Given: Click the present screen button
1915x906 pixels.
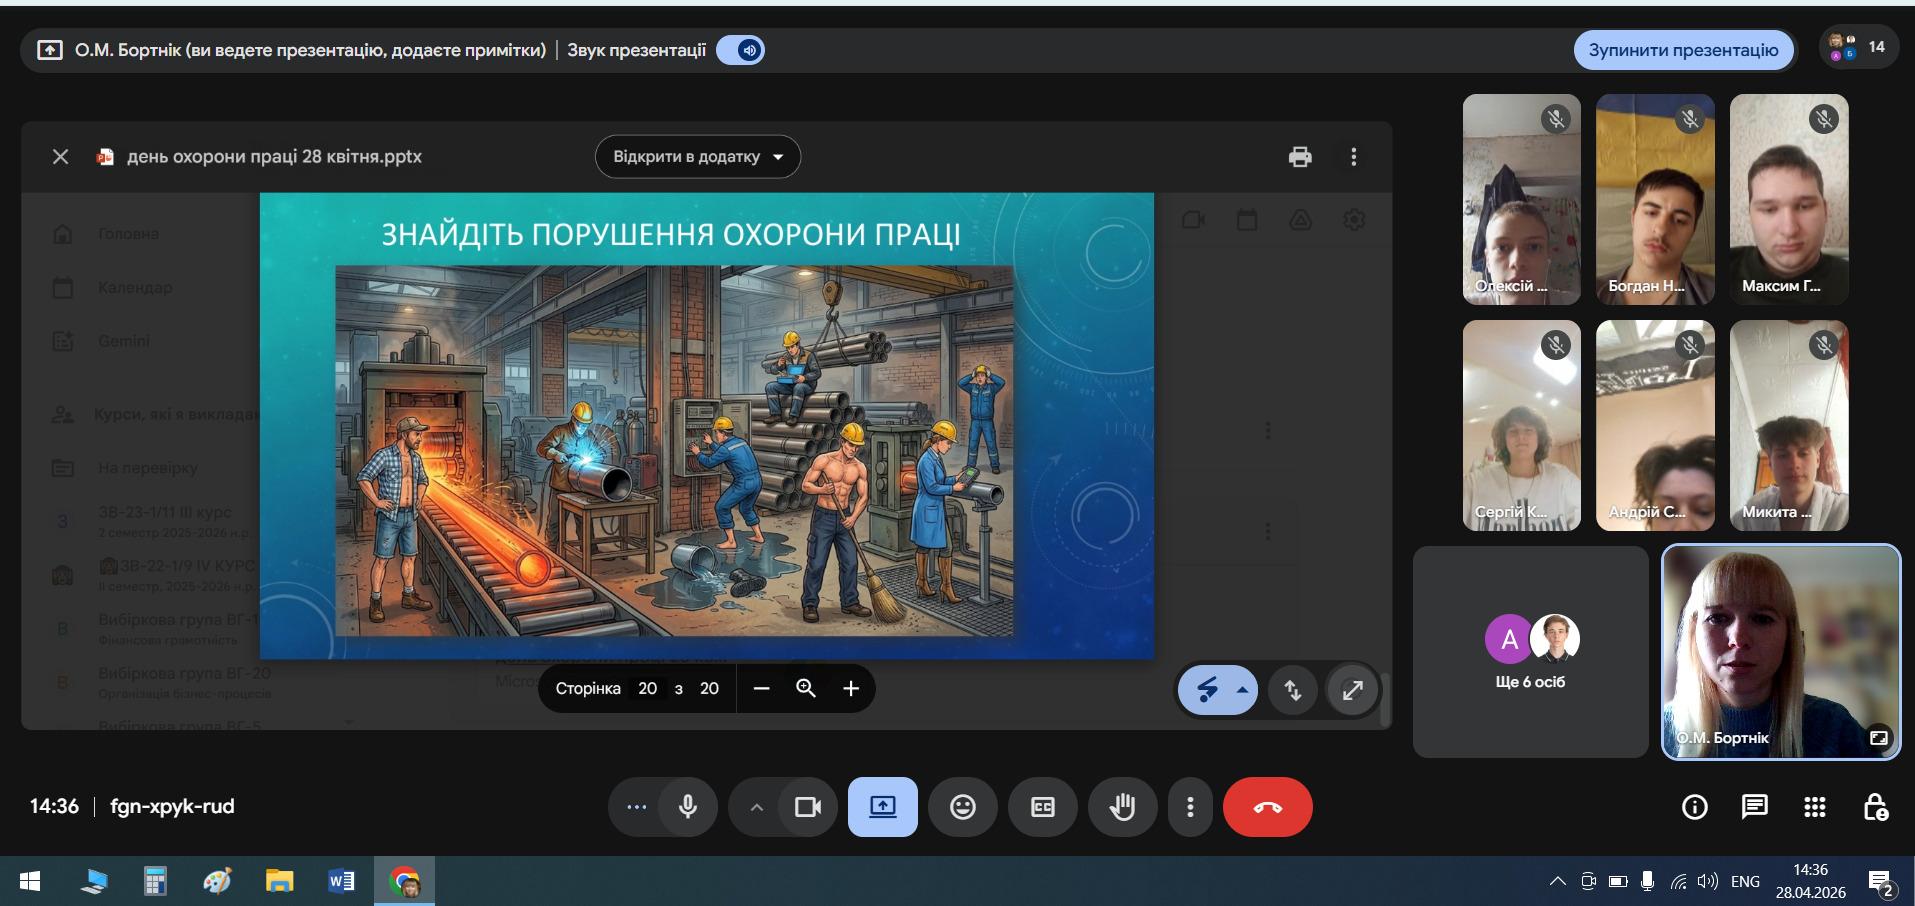Looking at the screenshot, I should click(883, 807).
